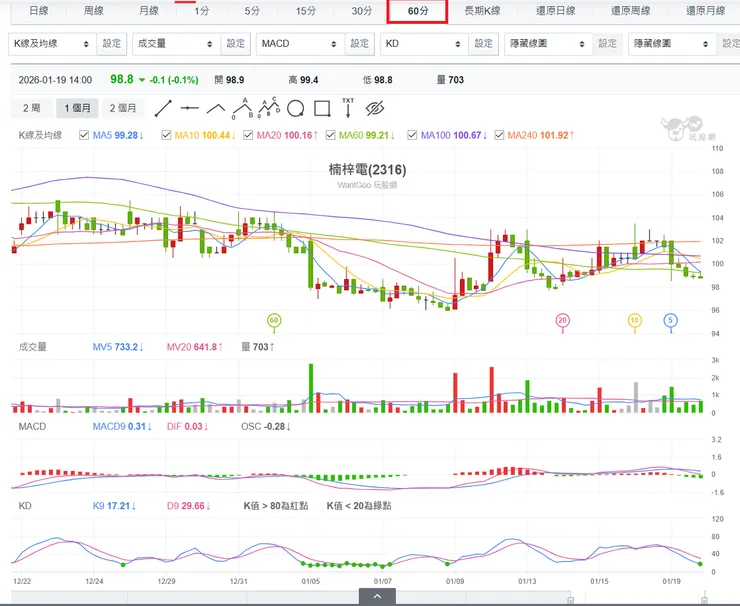Click the blue 5 MA marker
The image size is (740, 606).
(671, 321)
